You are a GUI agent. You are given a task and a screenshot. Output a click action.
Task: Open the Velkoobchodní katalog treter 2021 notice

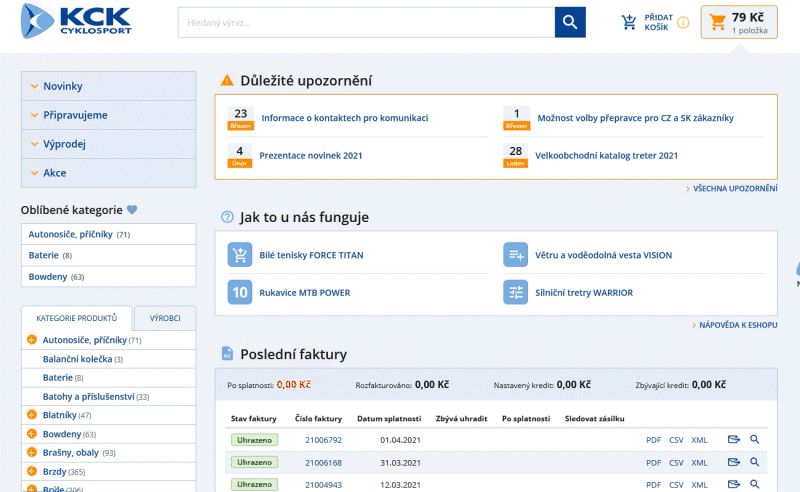point(606,155)
